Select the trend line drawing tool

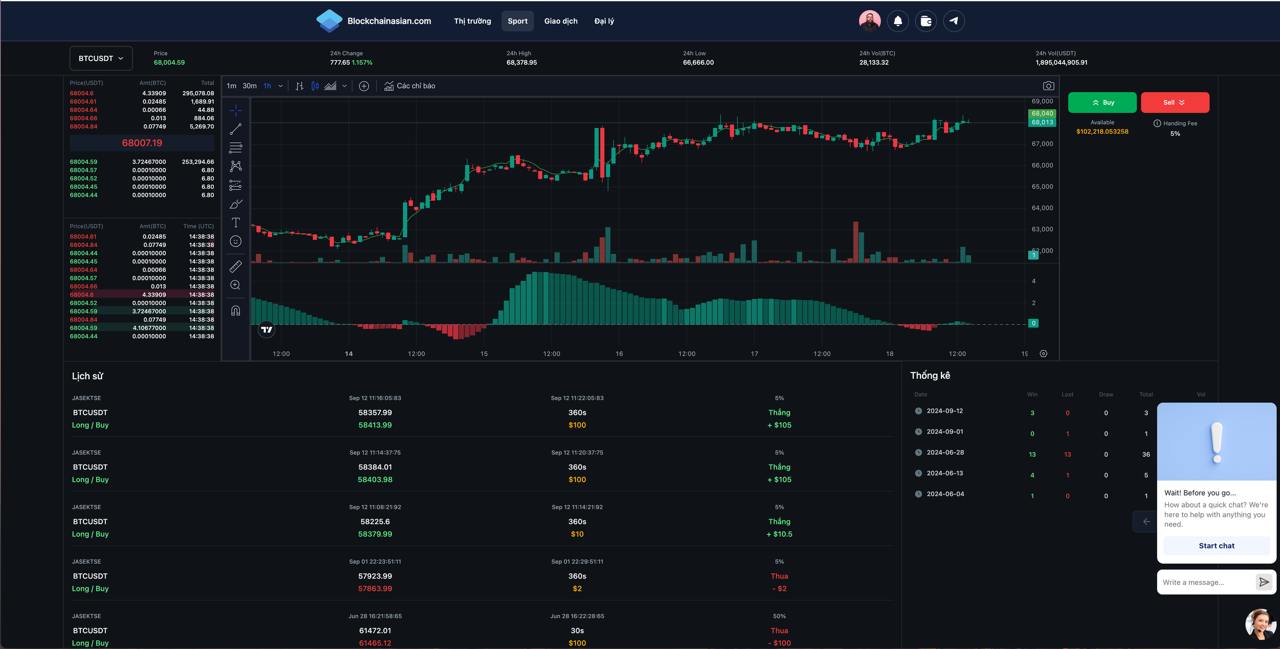[x=235, y=129]
